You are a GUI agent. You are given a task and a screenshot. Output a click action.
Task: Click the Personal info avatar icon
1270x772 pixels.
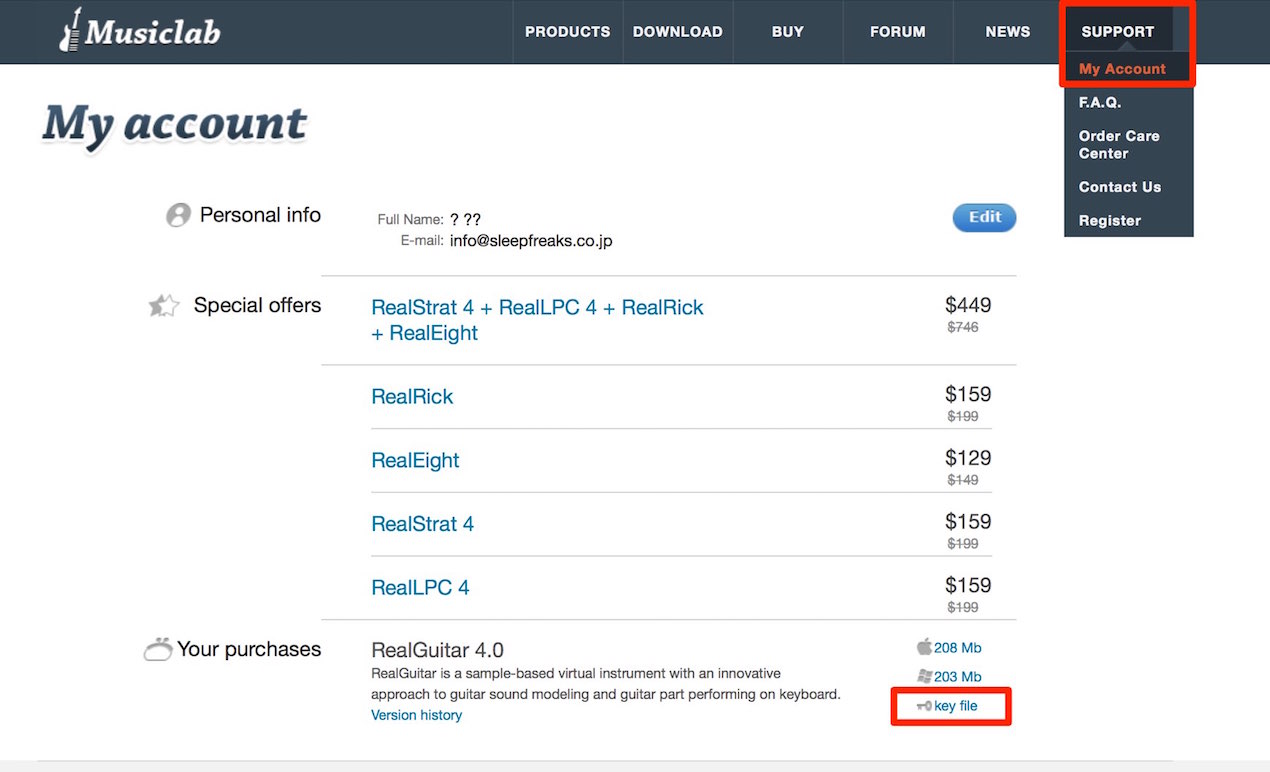click(x=178, y=215)
